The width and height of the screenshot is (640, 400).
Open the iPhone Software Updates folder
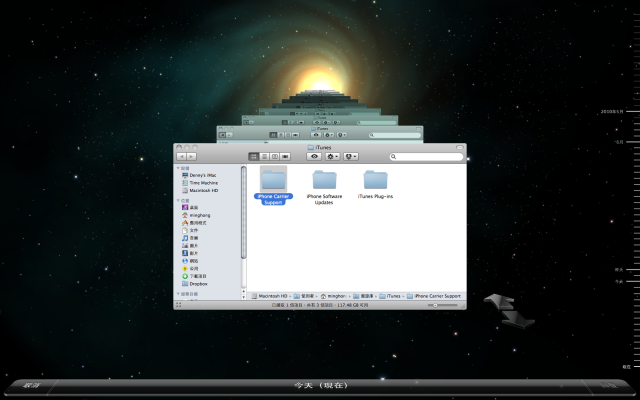(x=324, y=180)
